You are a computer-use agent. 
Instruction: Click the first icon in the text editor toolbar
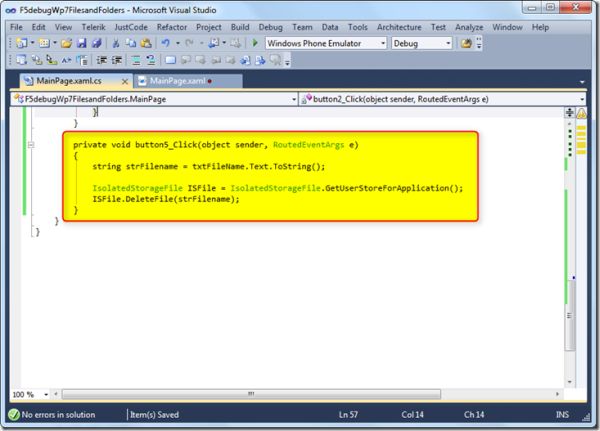(x=21, y=60)
